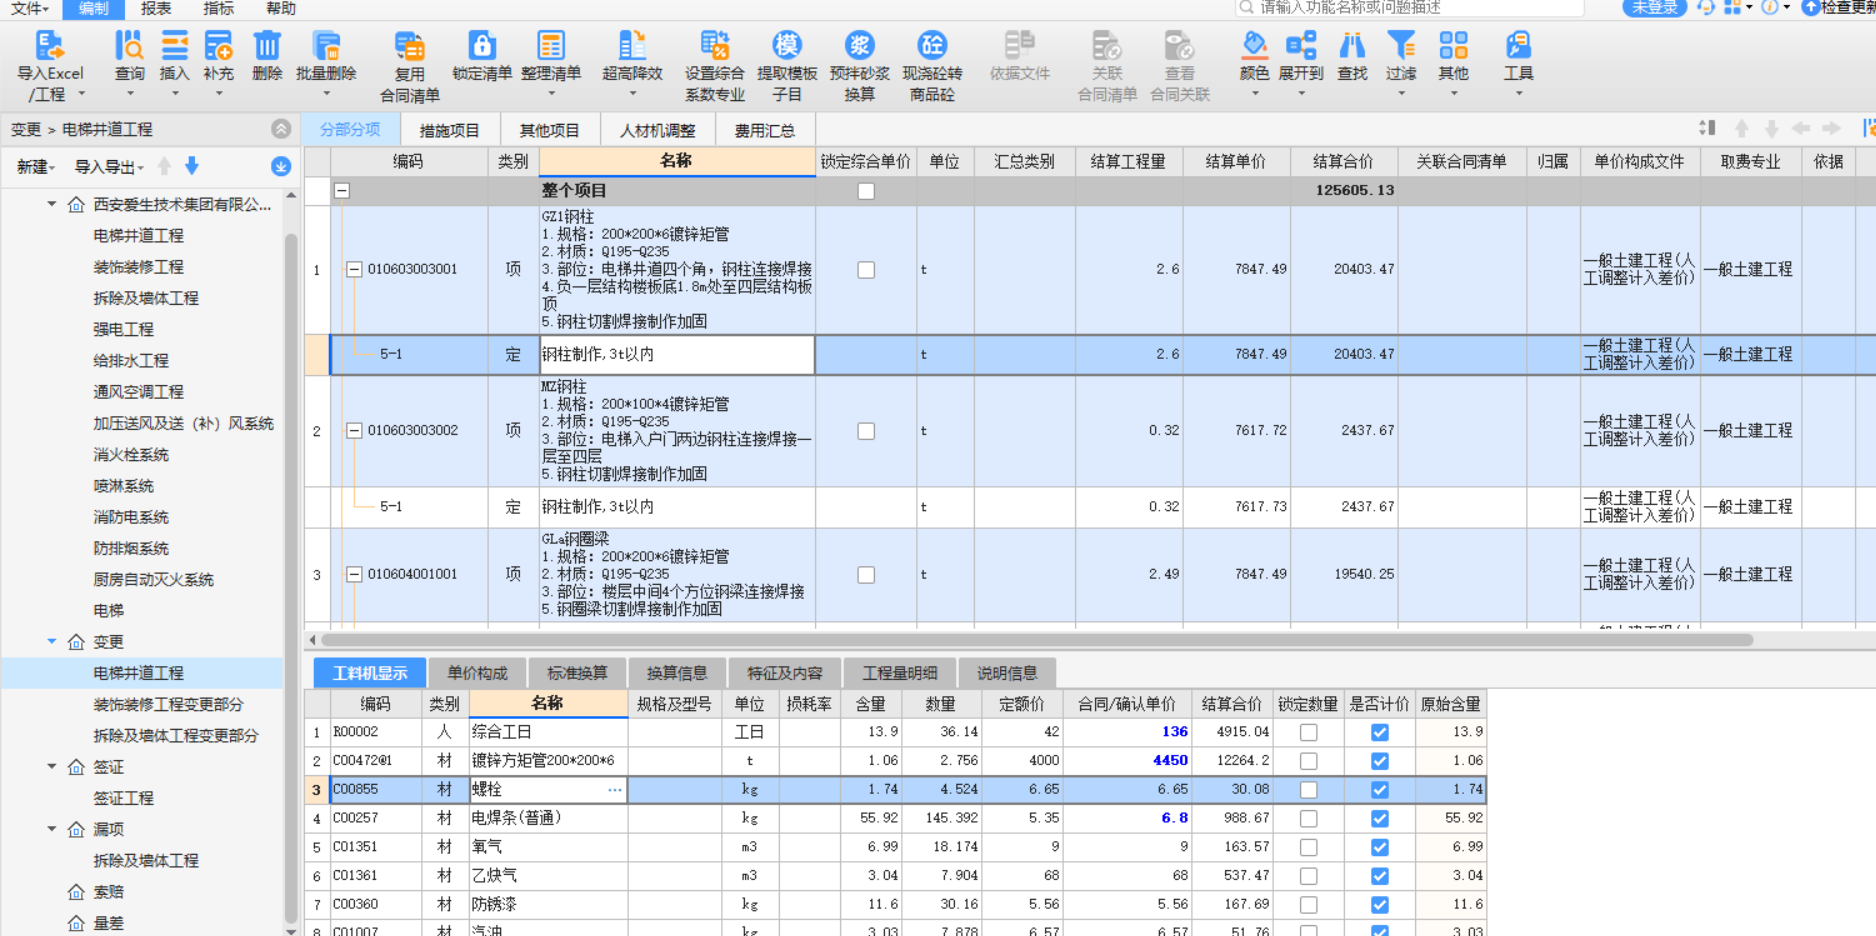Collapse the 变更 tree node

pos(52,641)
